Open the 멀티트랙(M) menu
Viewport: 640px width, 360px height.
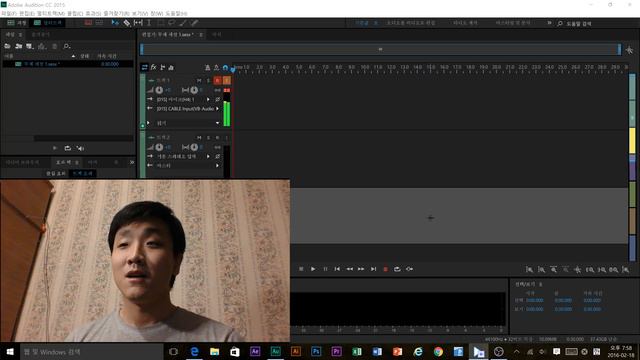(51, 13)
